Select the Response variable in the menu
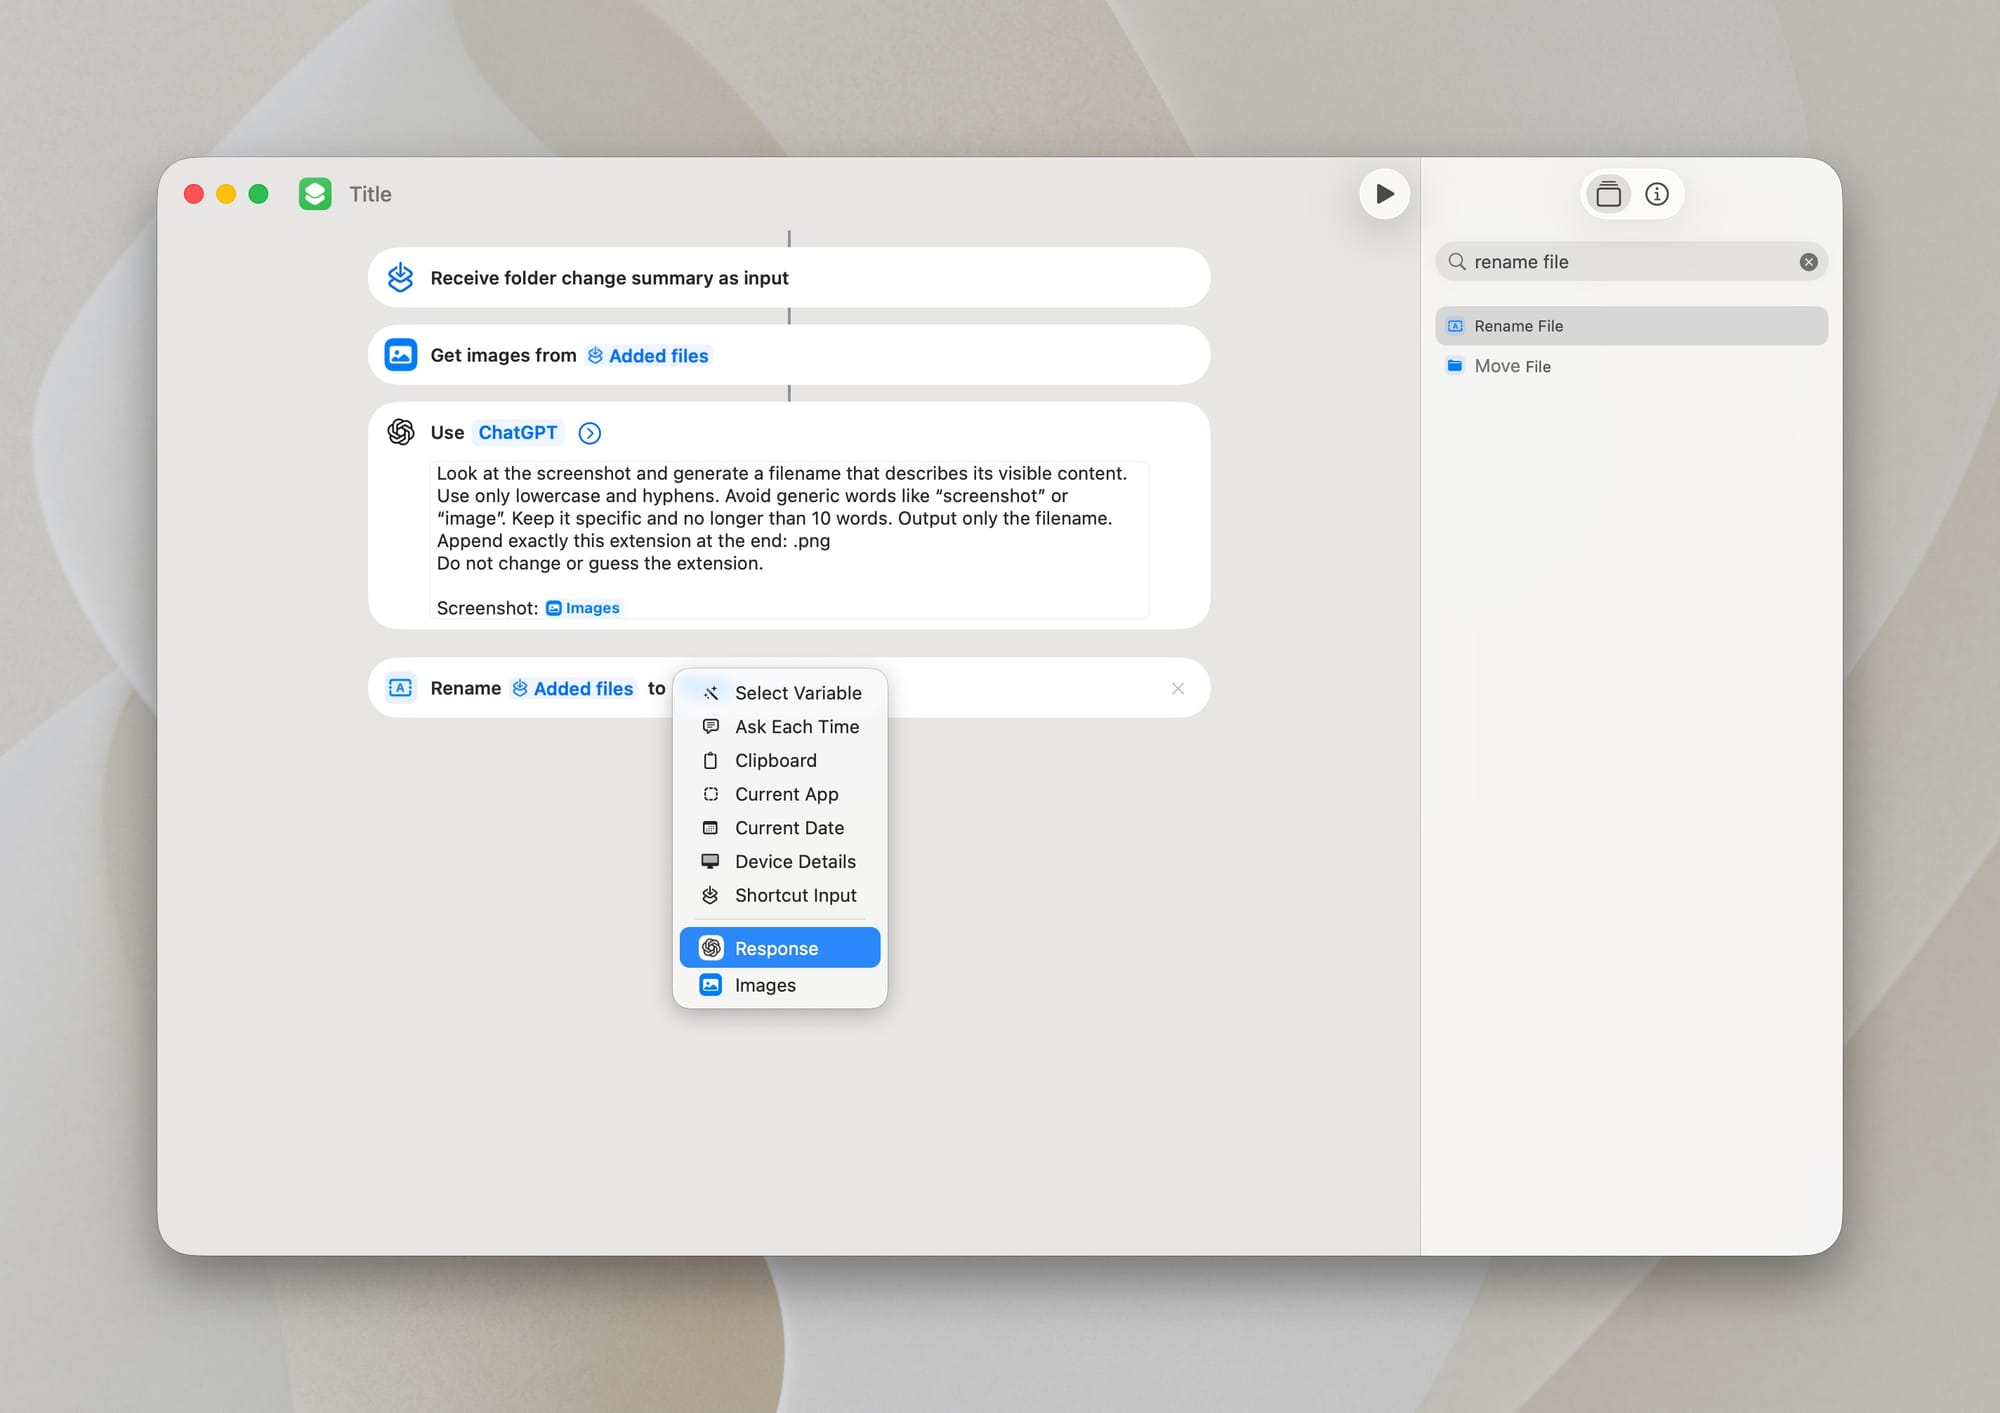Image resolution: width=2000 pixels, height=1413 pixels. (x=776, y=947)
